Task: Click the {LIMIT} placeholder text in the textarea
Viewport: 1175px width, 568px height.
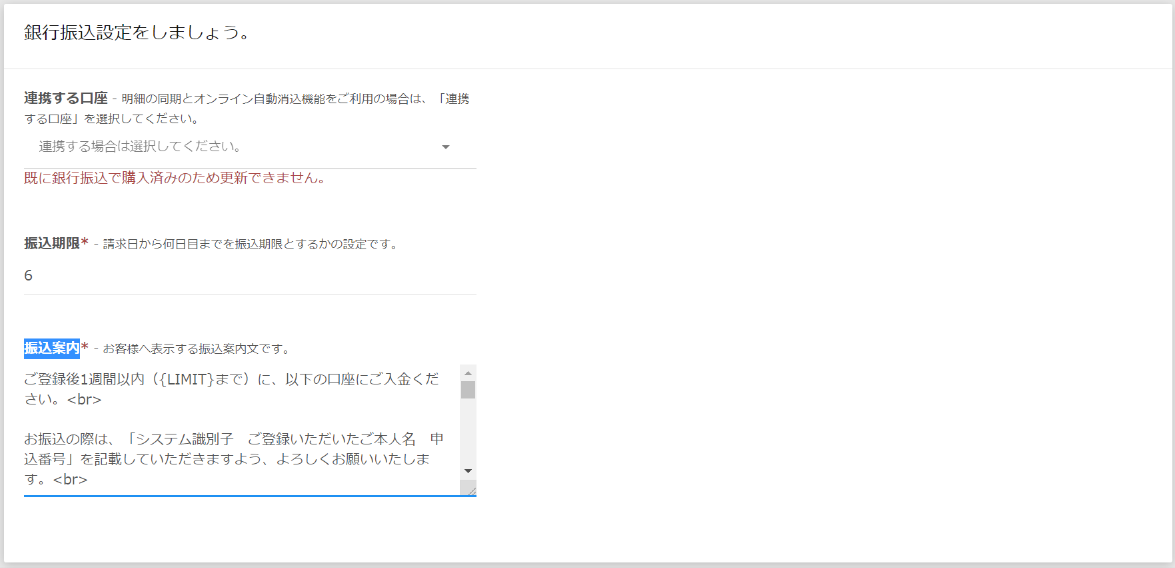Action: [186, 378]
